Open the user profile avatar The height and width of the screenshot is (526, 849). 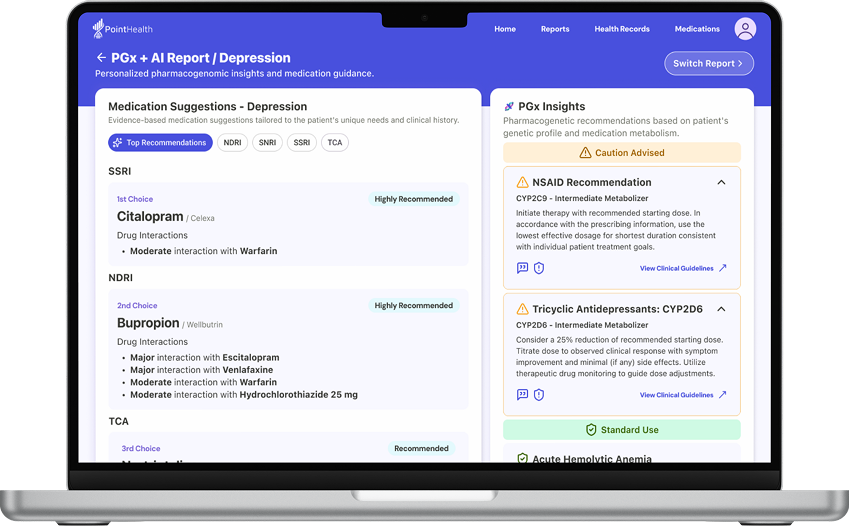[x=745, y=29]
